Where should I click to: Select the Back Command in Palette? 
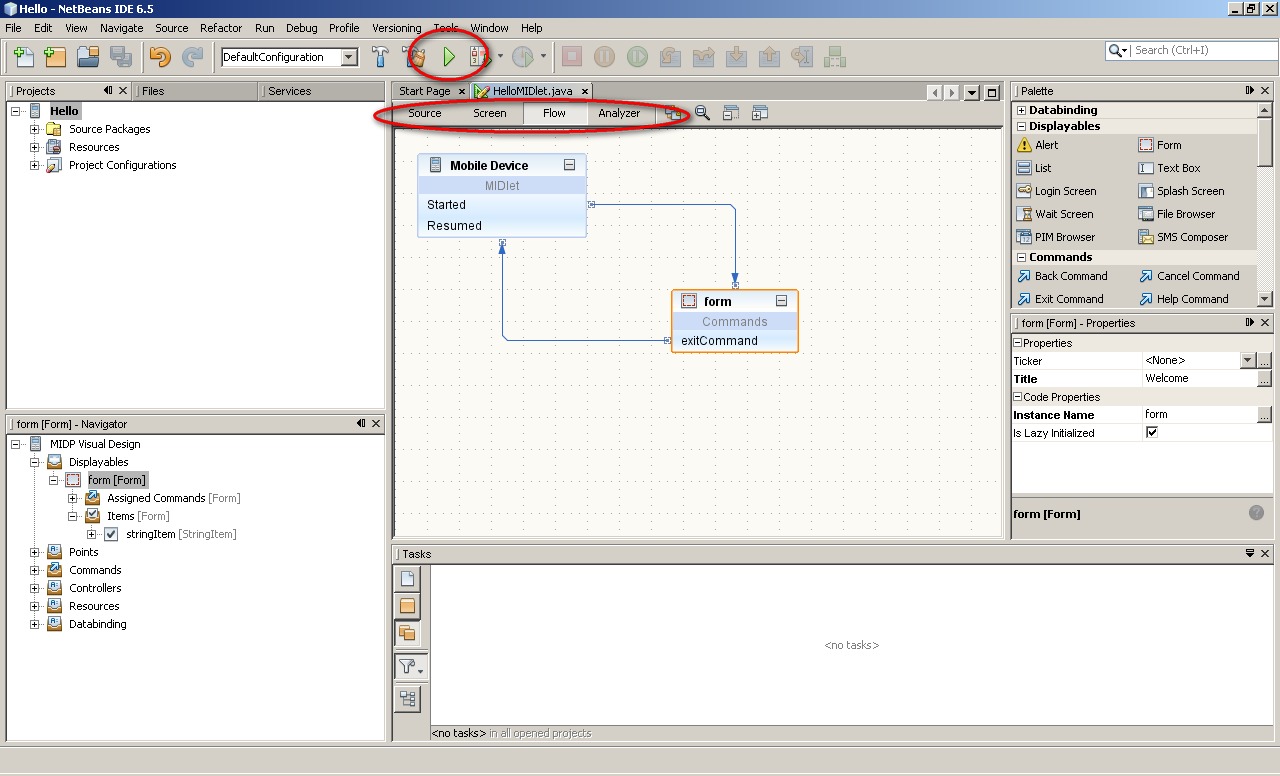click(1062, 276)
